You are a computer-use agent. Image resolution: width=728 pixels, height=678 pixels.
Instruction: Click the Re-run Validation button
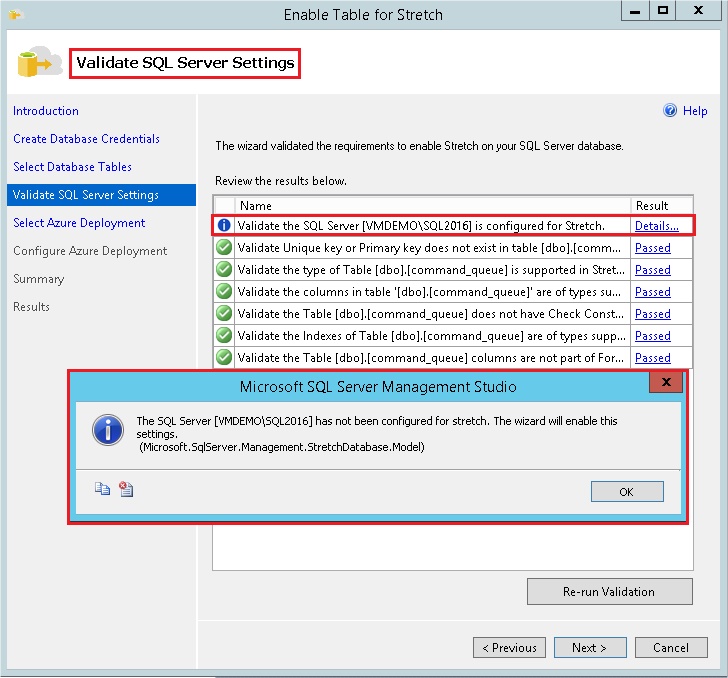coord(609,591)
